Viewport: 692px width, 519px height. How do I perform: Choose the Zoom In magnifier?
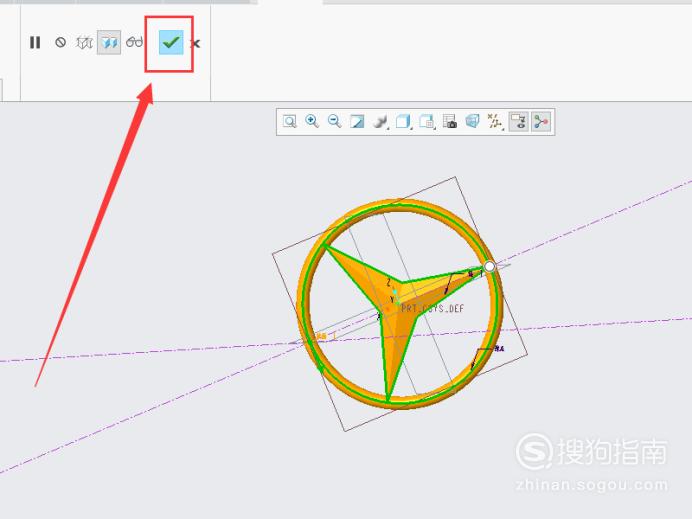(x=312, y=121)
